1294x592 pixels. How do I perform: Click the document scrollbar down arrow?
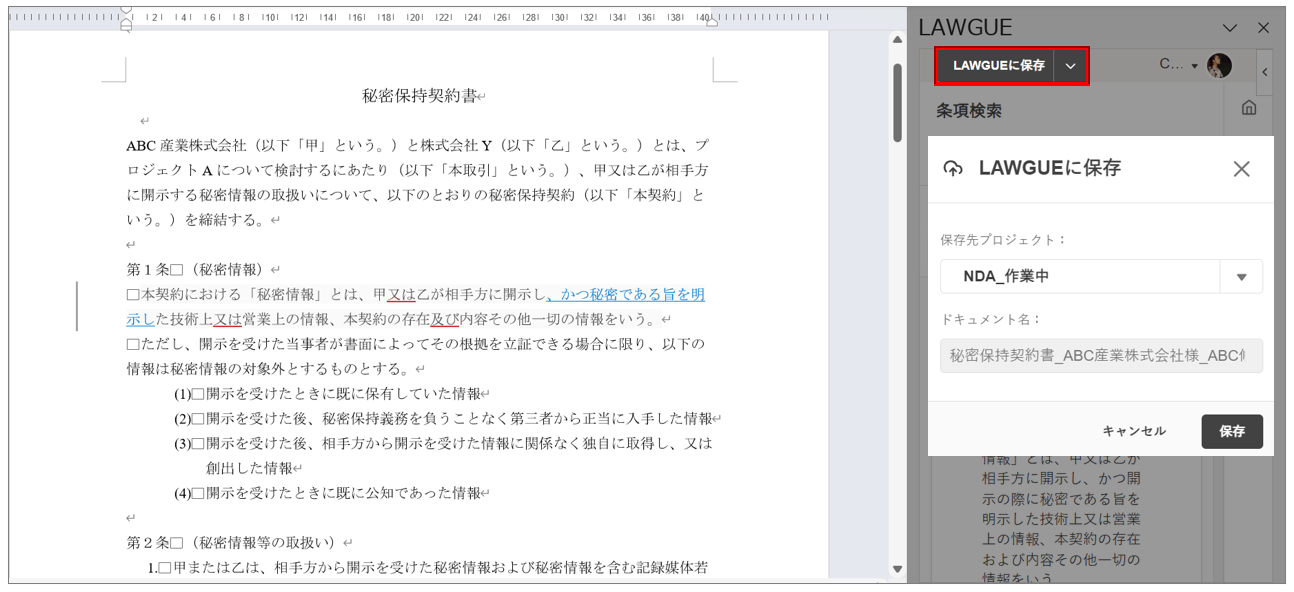897,570
